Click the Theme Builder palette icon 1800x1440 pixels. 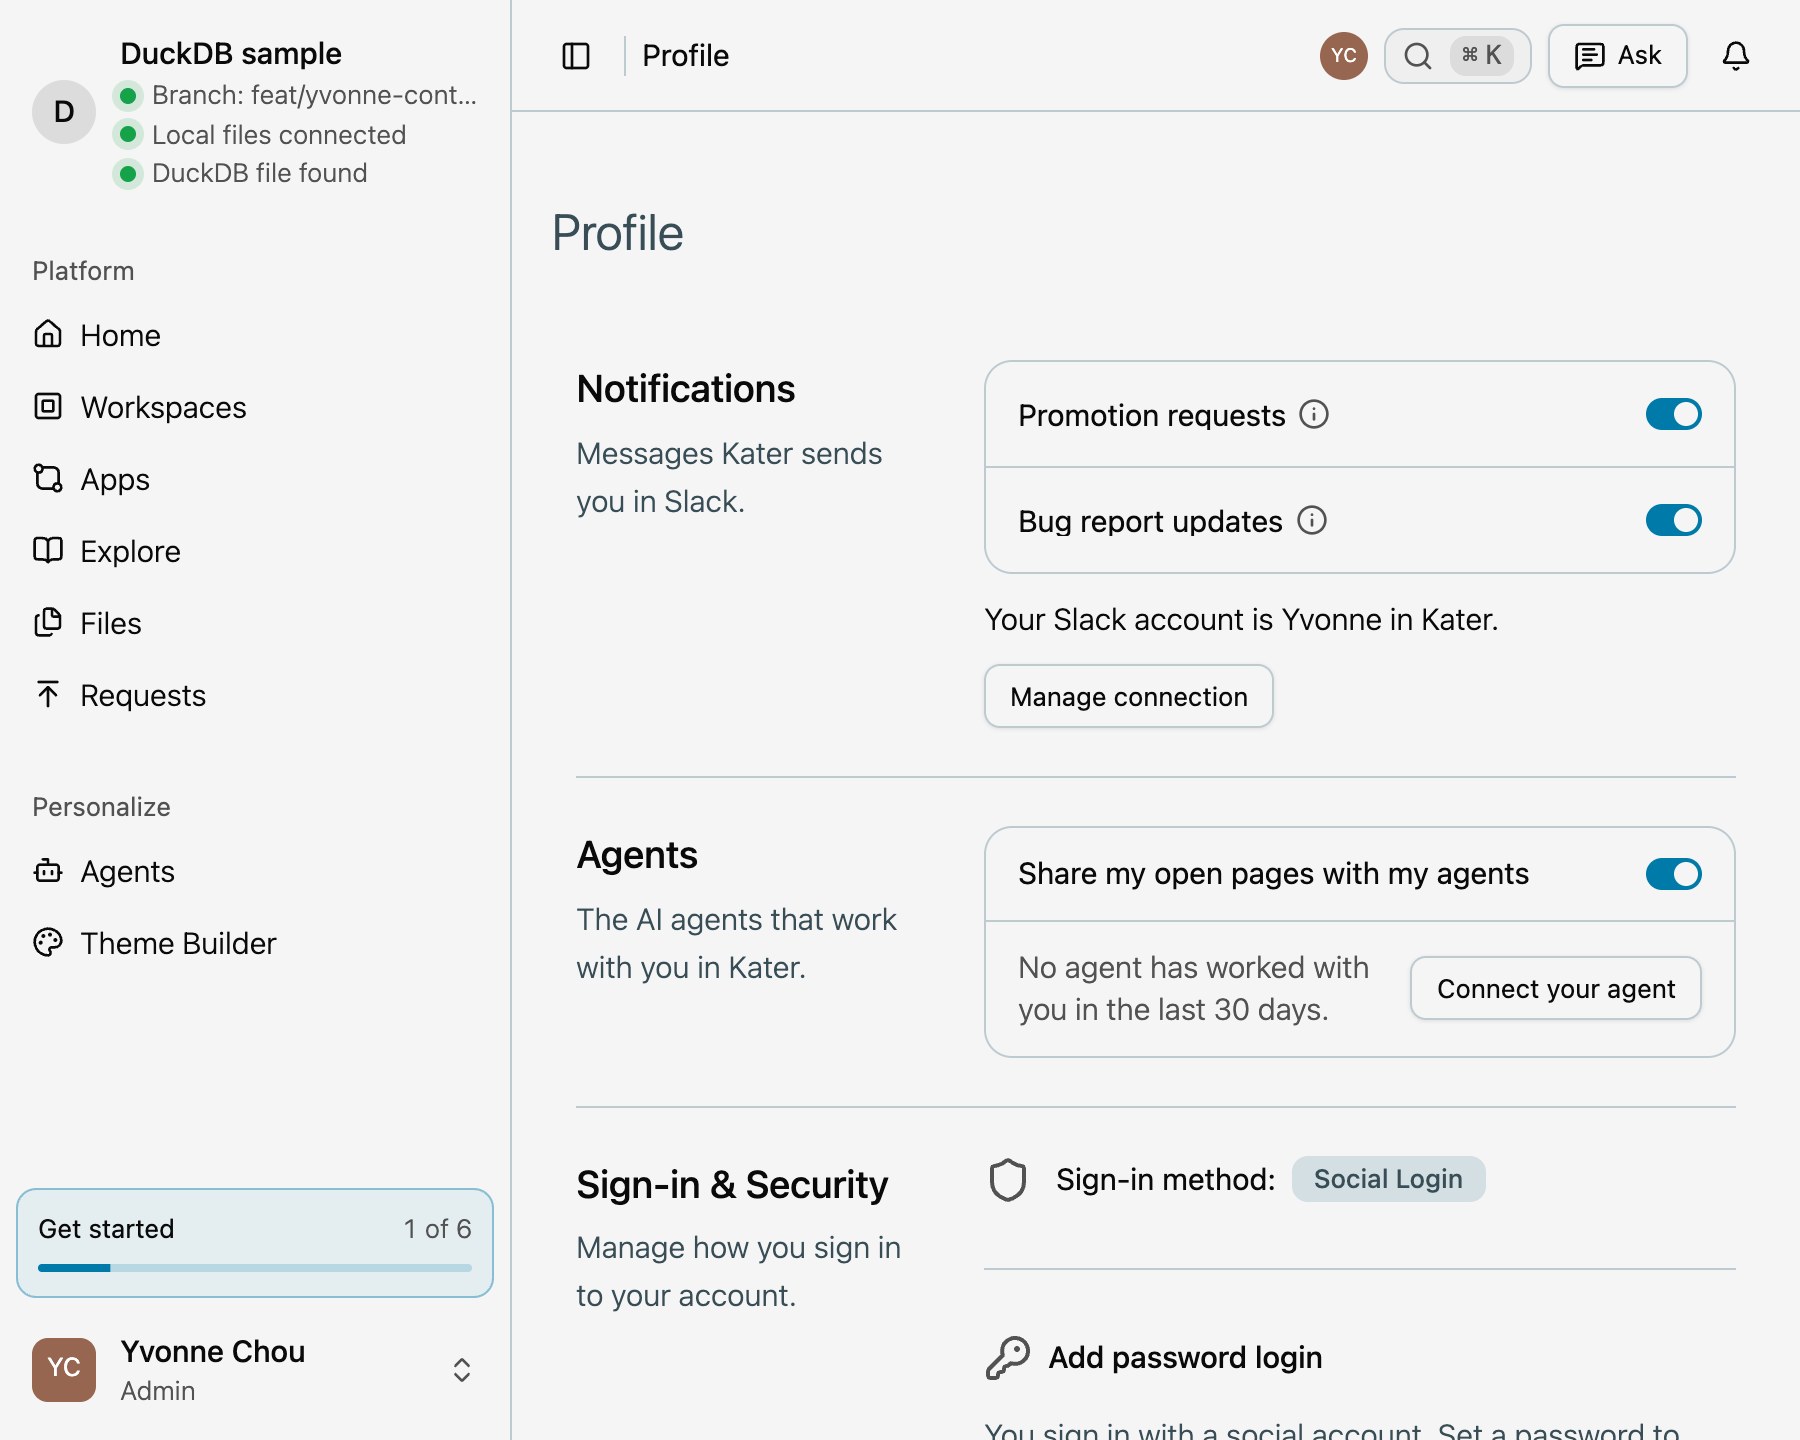[x=48, y=942]
